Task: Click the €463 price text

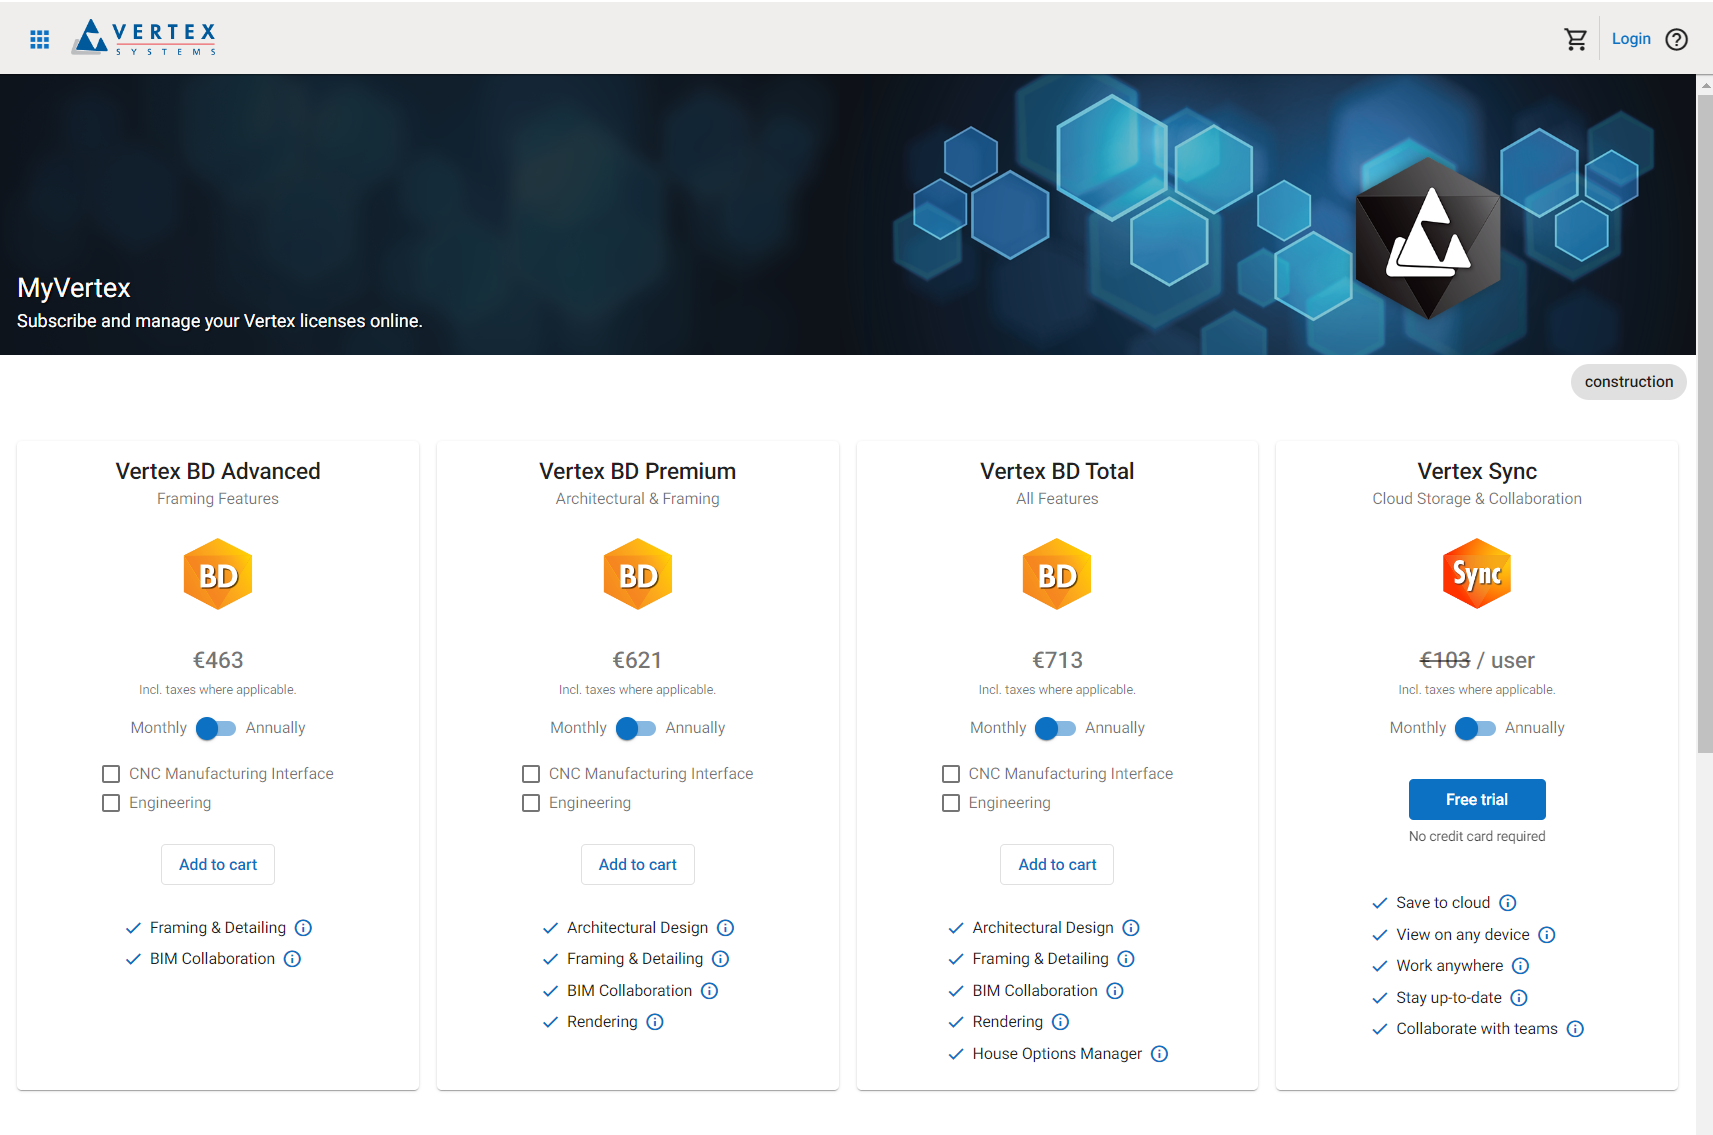Action: [x=218, y=660]
